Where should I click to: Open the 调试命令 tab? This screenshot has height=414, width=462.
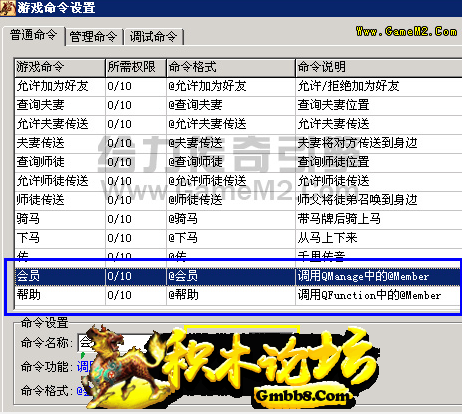pos(153,37)
